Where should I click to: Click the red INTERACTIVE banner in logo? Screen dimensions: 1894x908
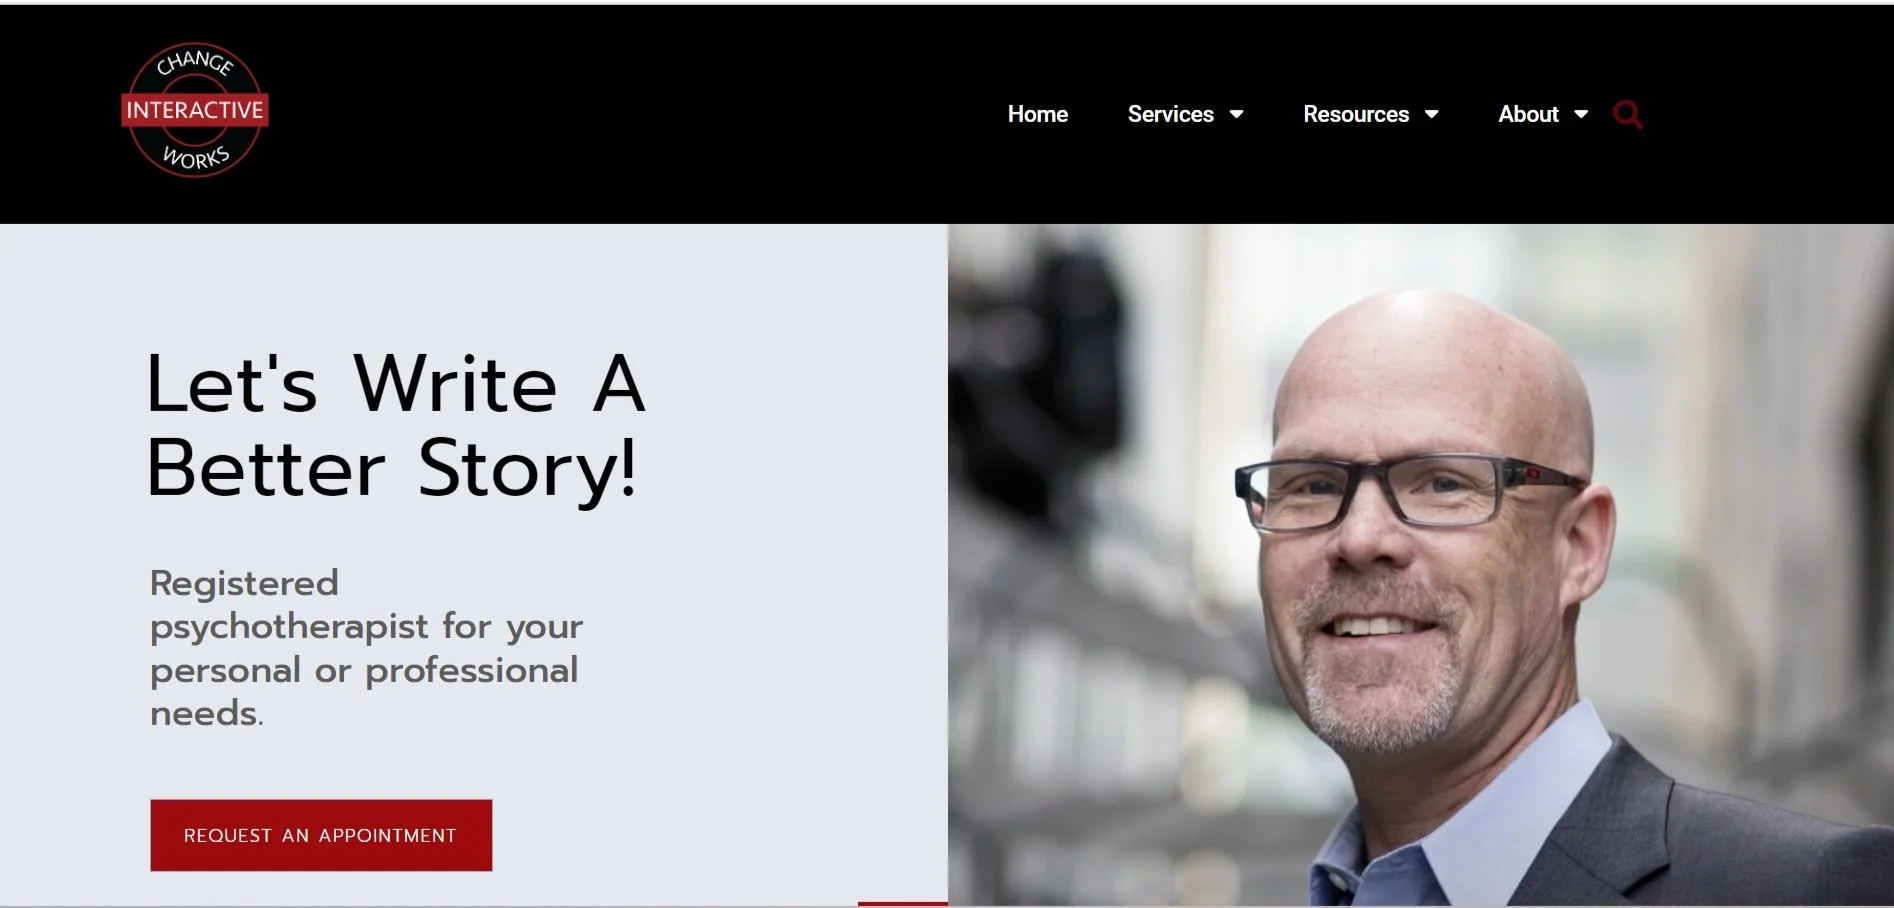pyautogui.click(x=195, y=110)
